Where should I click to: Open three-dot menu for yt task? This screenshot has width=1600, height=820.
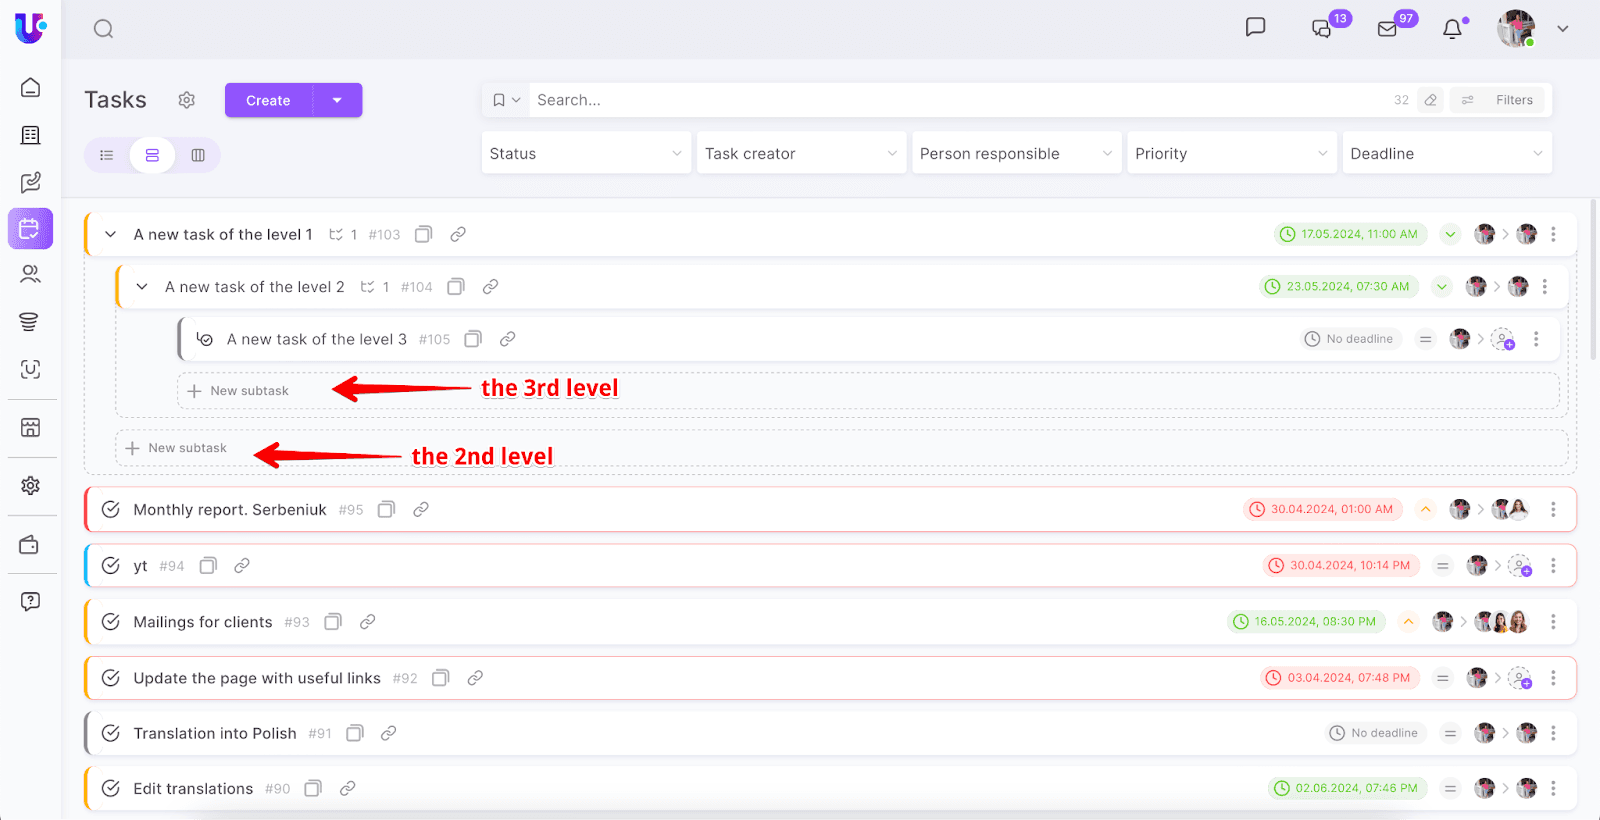click(x=1553, y=566)
